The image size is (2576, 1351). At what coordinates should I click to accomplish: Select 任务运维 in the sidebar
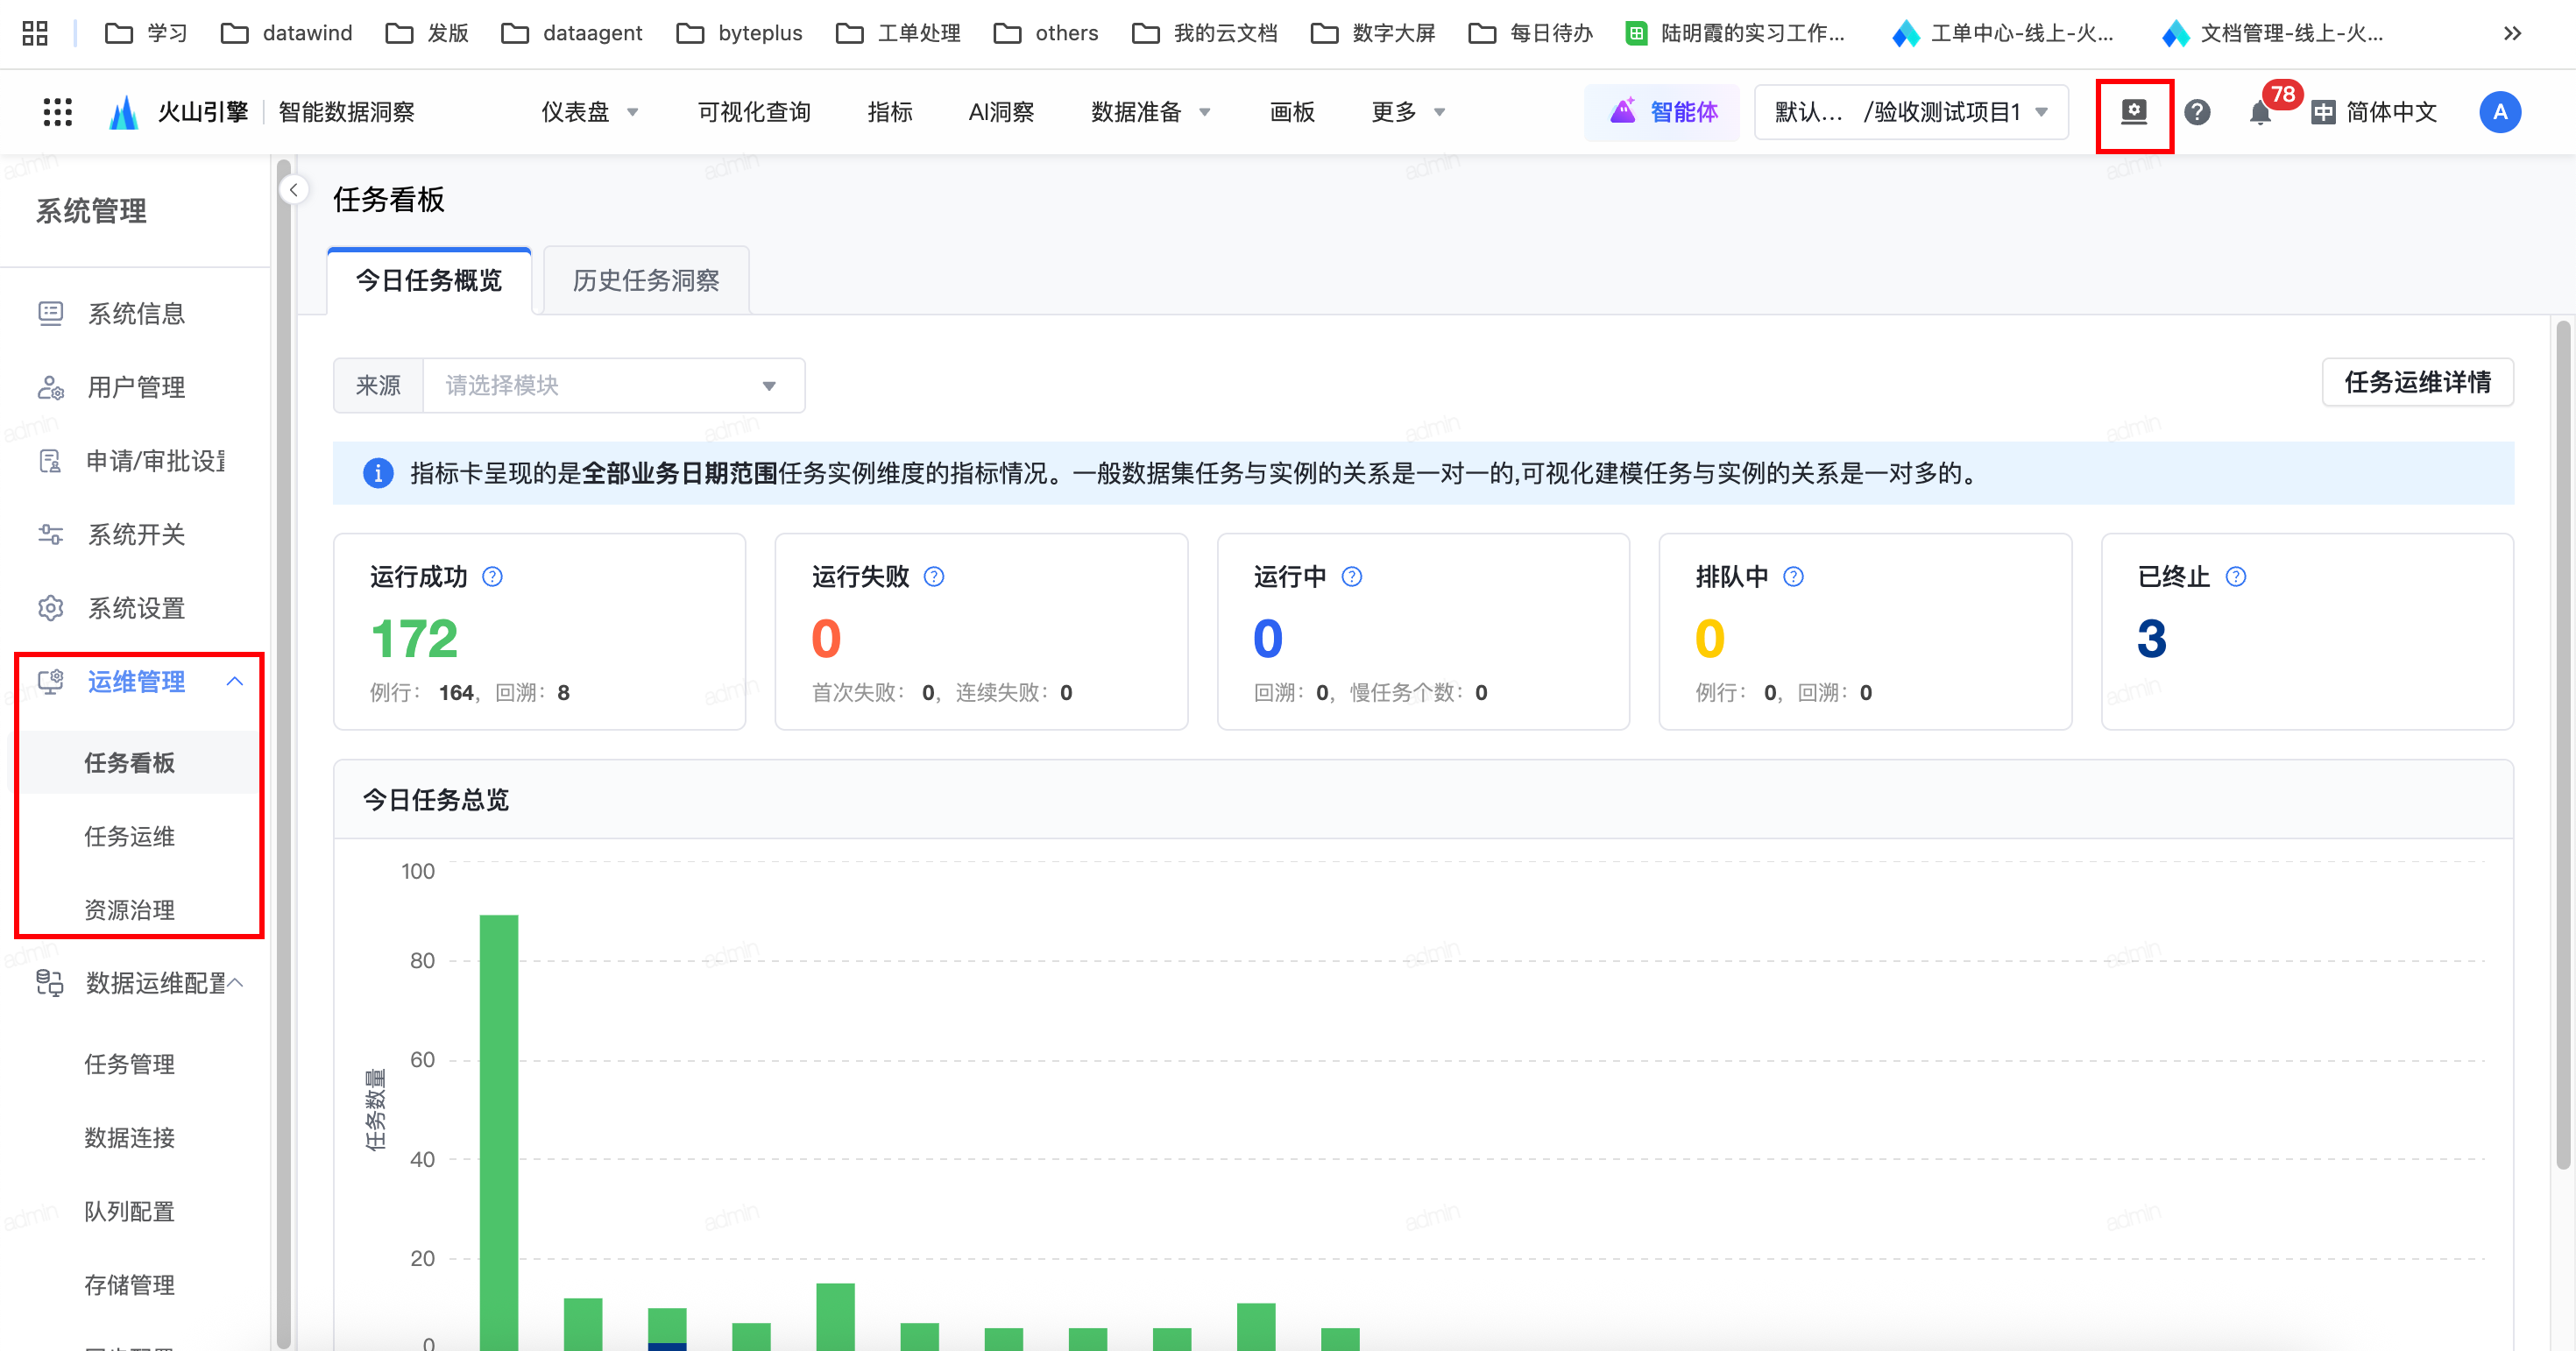tap(129, 837)
